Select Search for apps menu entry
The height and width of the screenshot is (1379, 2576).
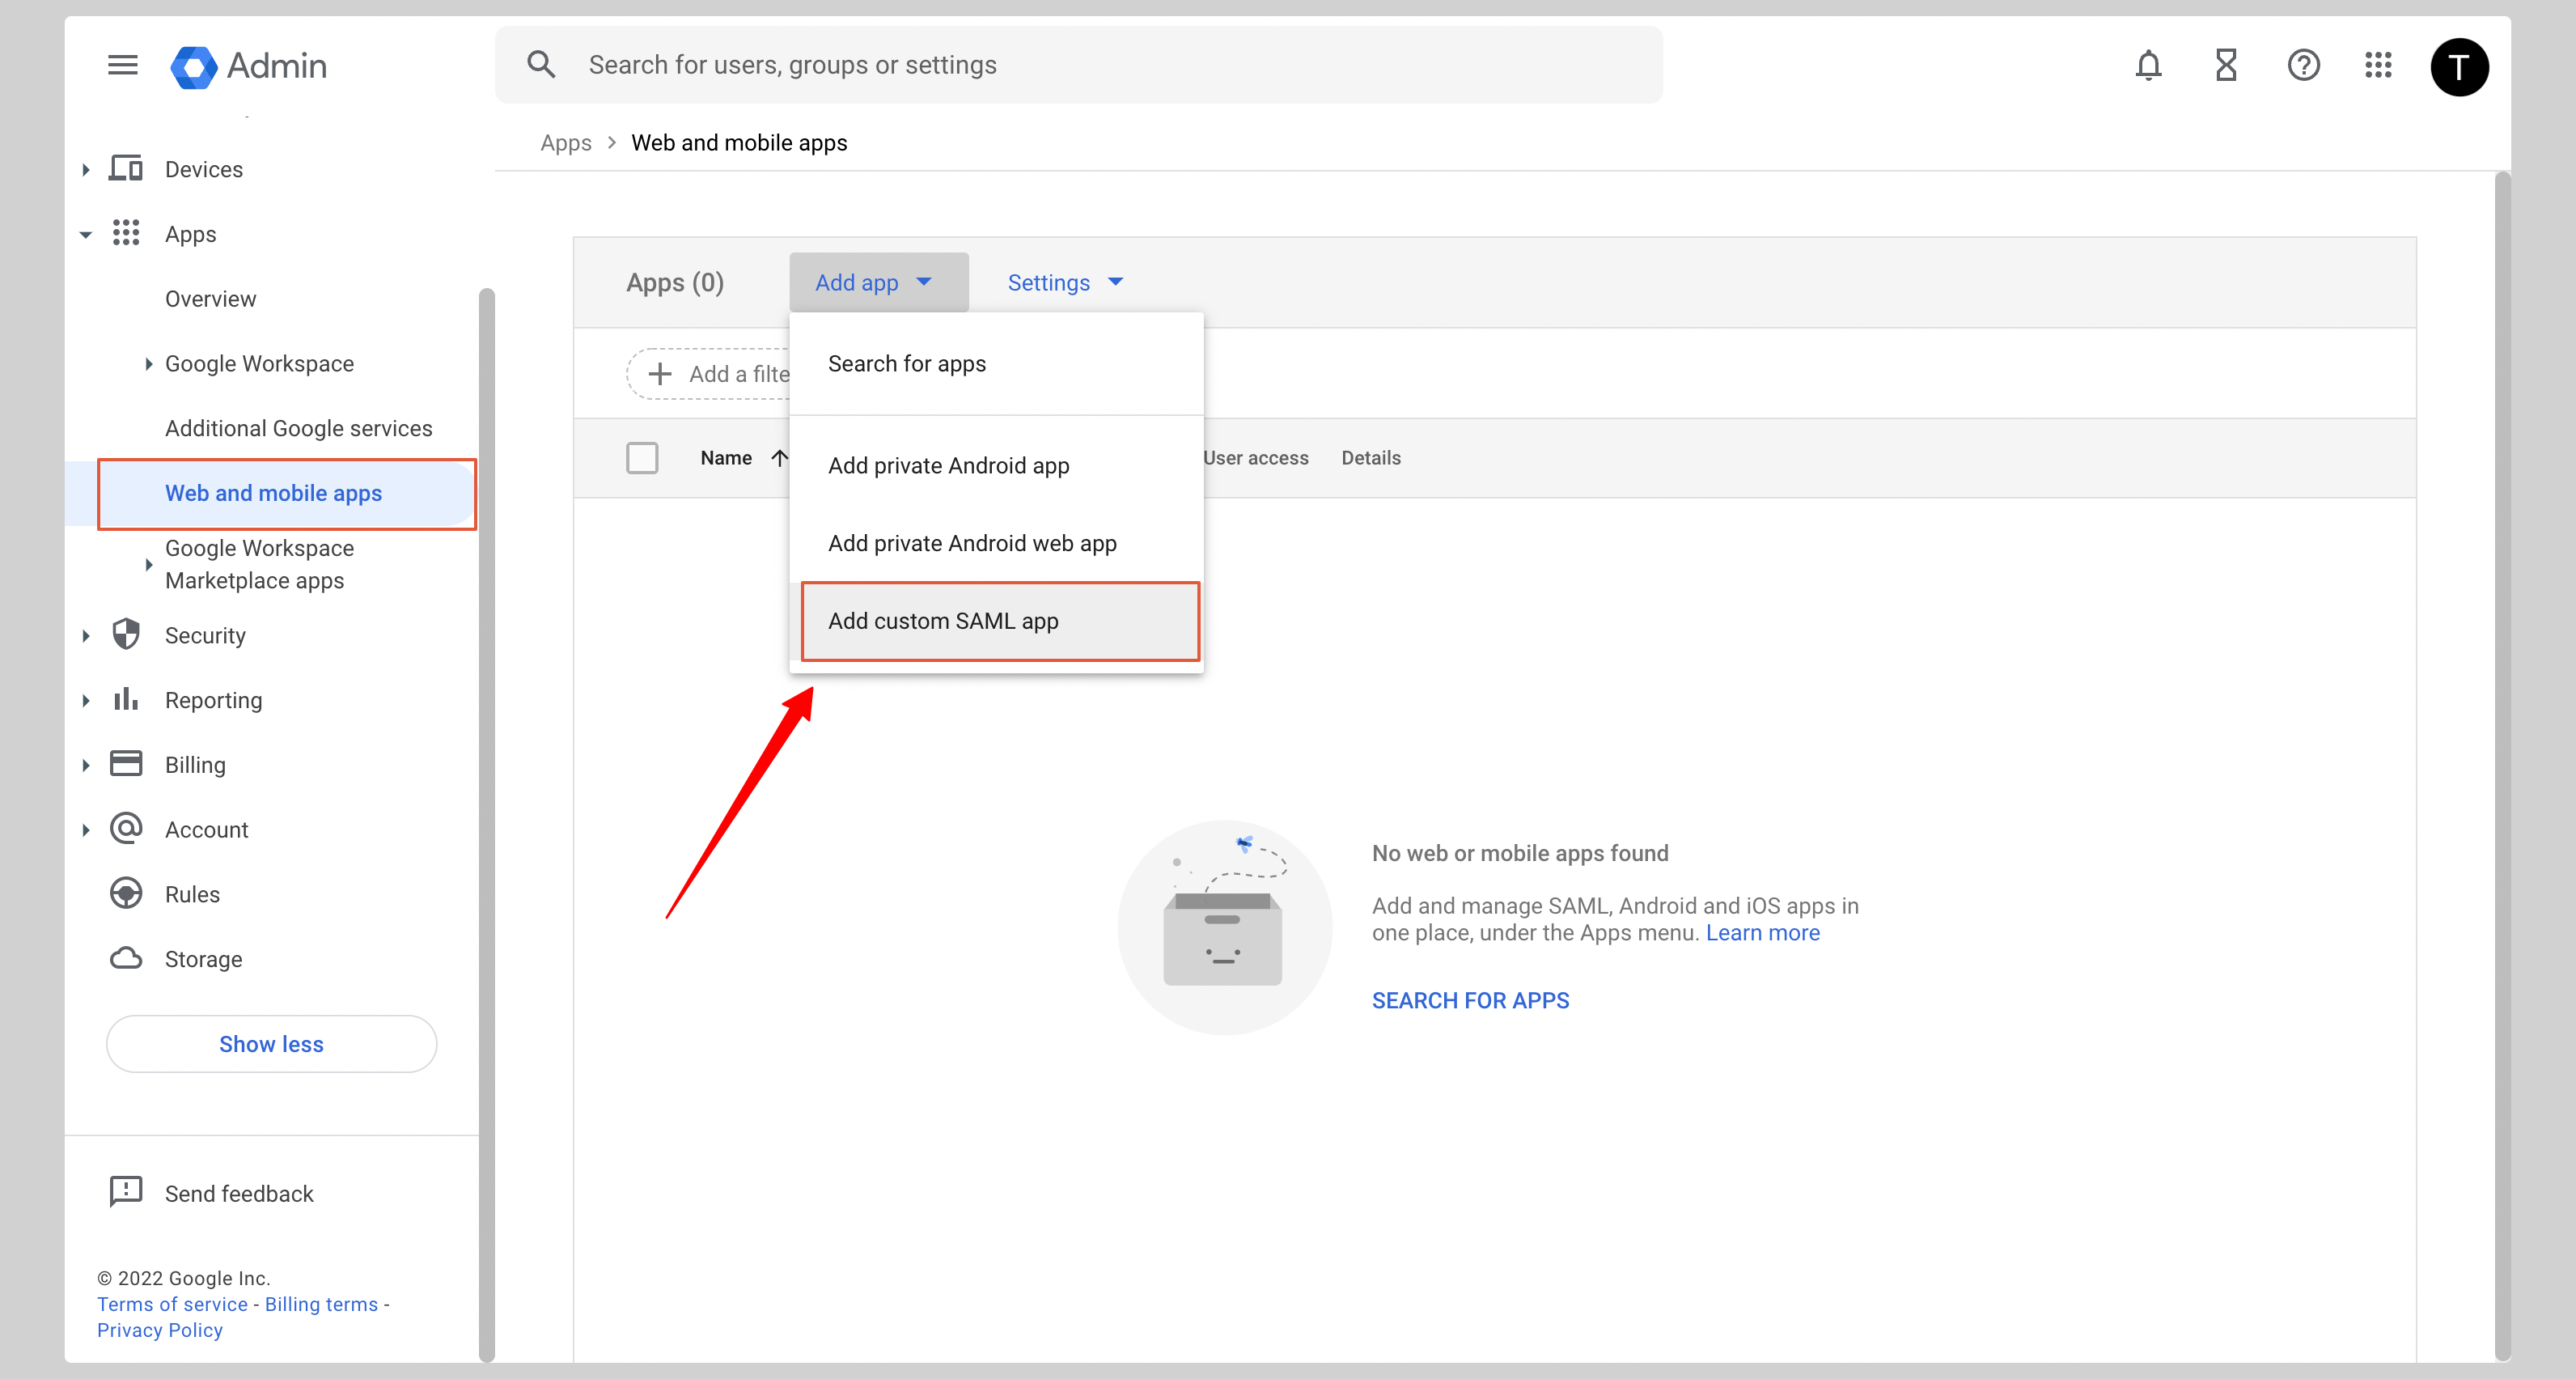pyautogui.click(x=906, y=363)
